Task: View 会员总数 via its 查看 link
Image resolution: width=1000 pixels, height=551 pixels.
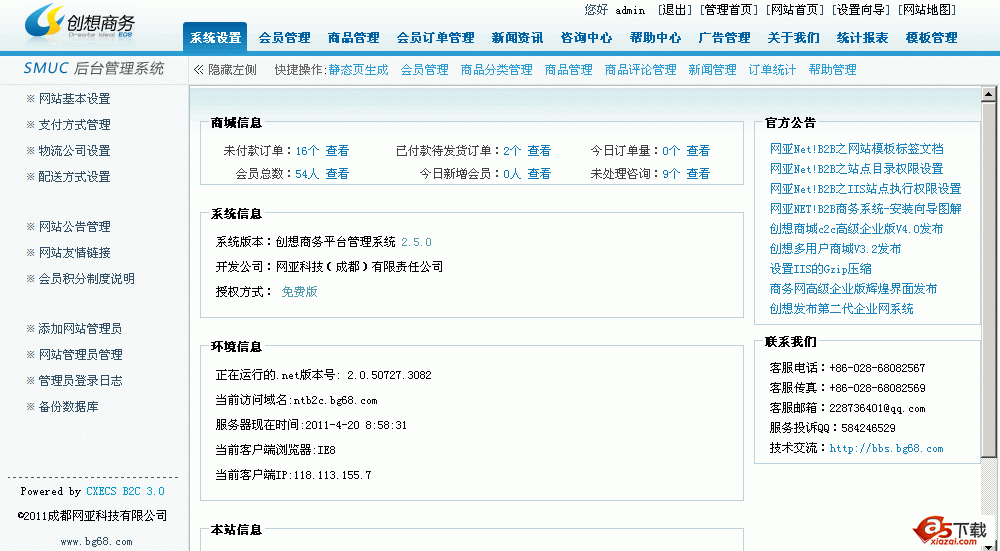Action: pyautogui.click(x=337, y=174)
